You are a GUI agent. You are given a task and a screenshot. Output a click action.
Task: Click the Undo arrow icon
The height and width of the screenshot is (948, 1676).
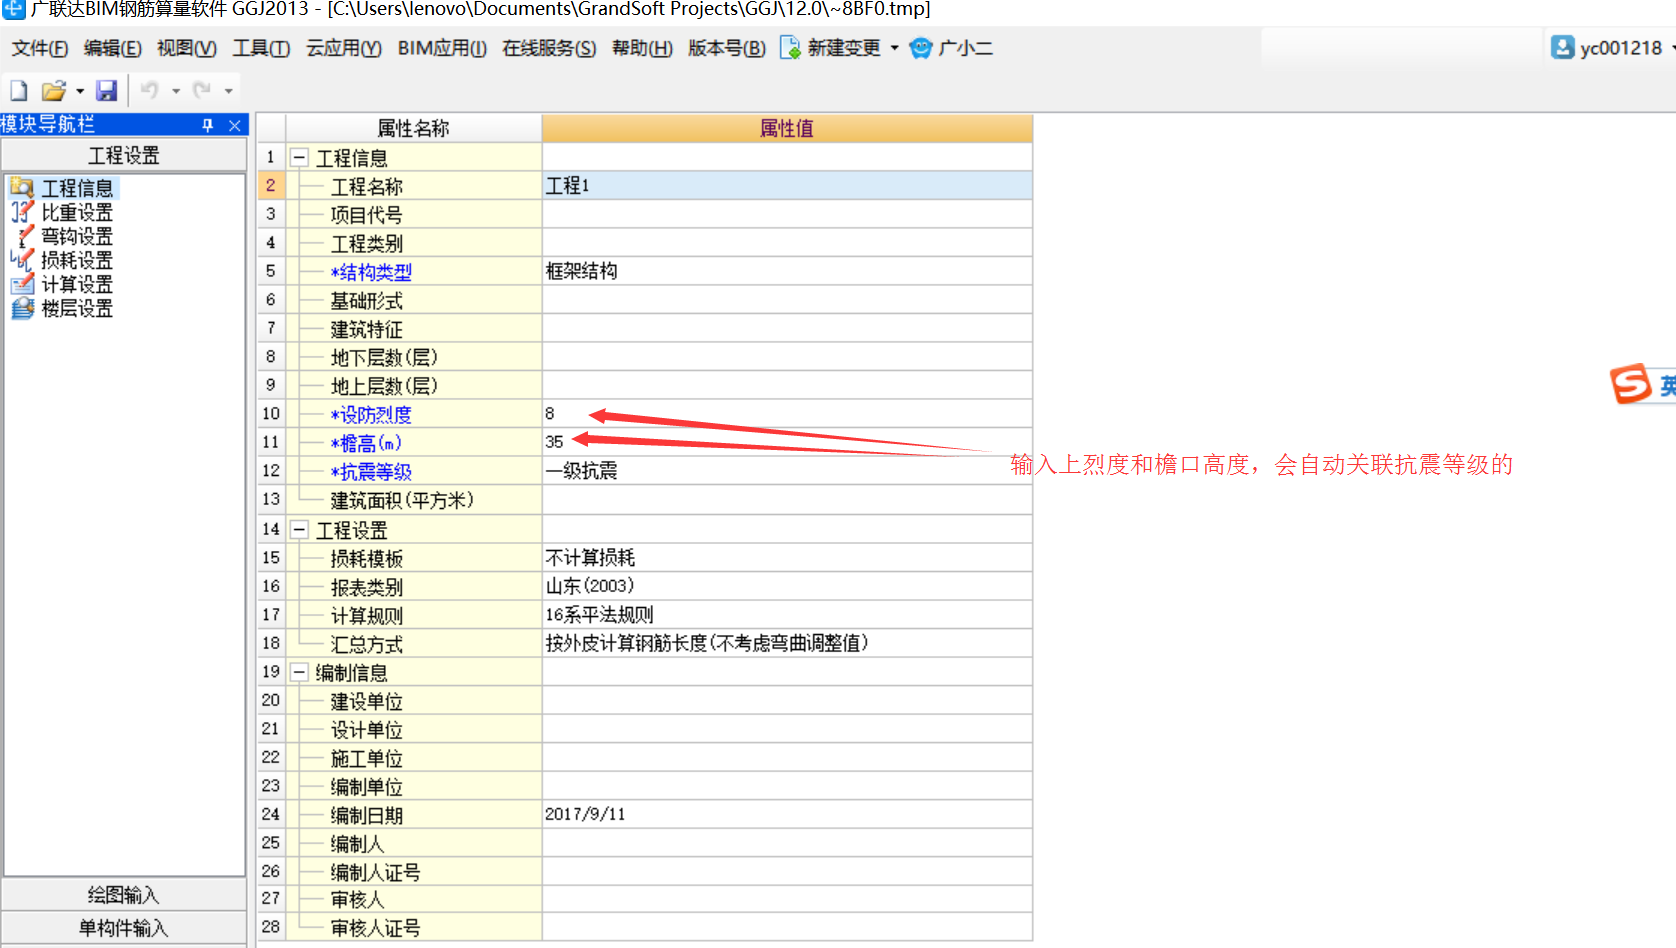pos(150,91)
